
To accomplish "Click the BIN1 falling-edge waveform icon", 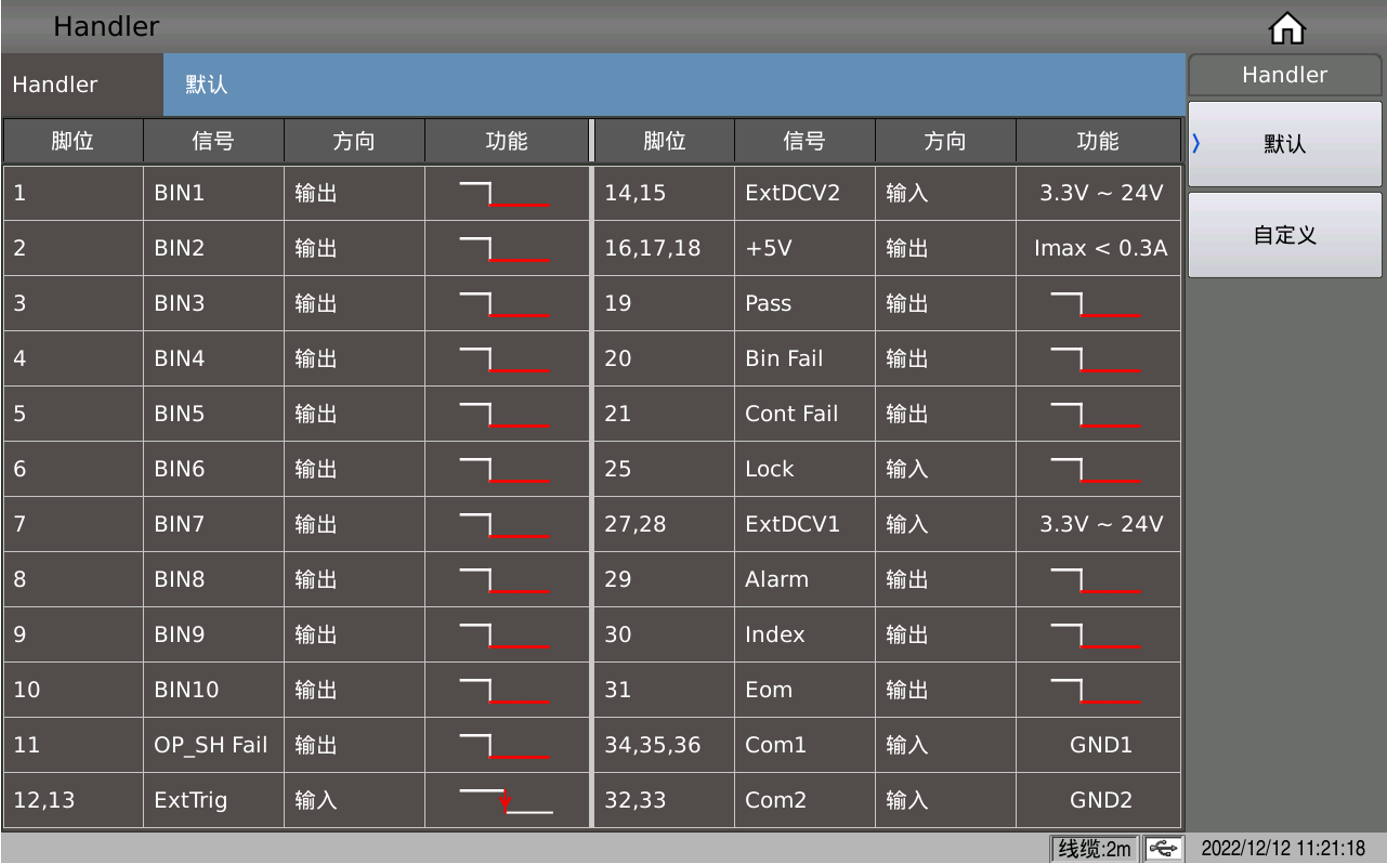I will tap(505, 194).
